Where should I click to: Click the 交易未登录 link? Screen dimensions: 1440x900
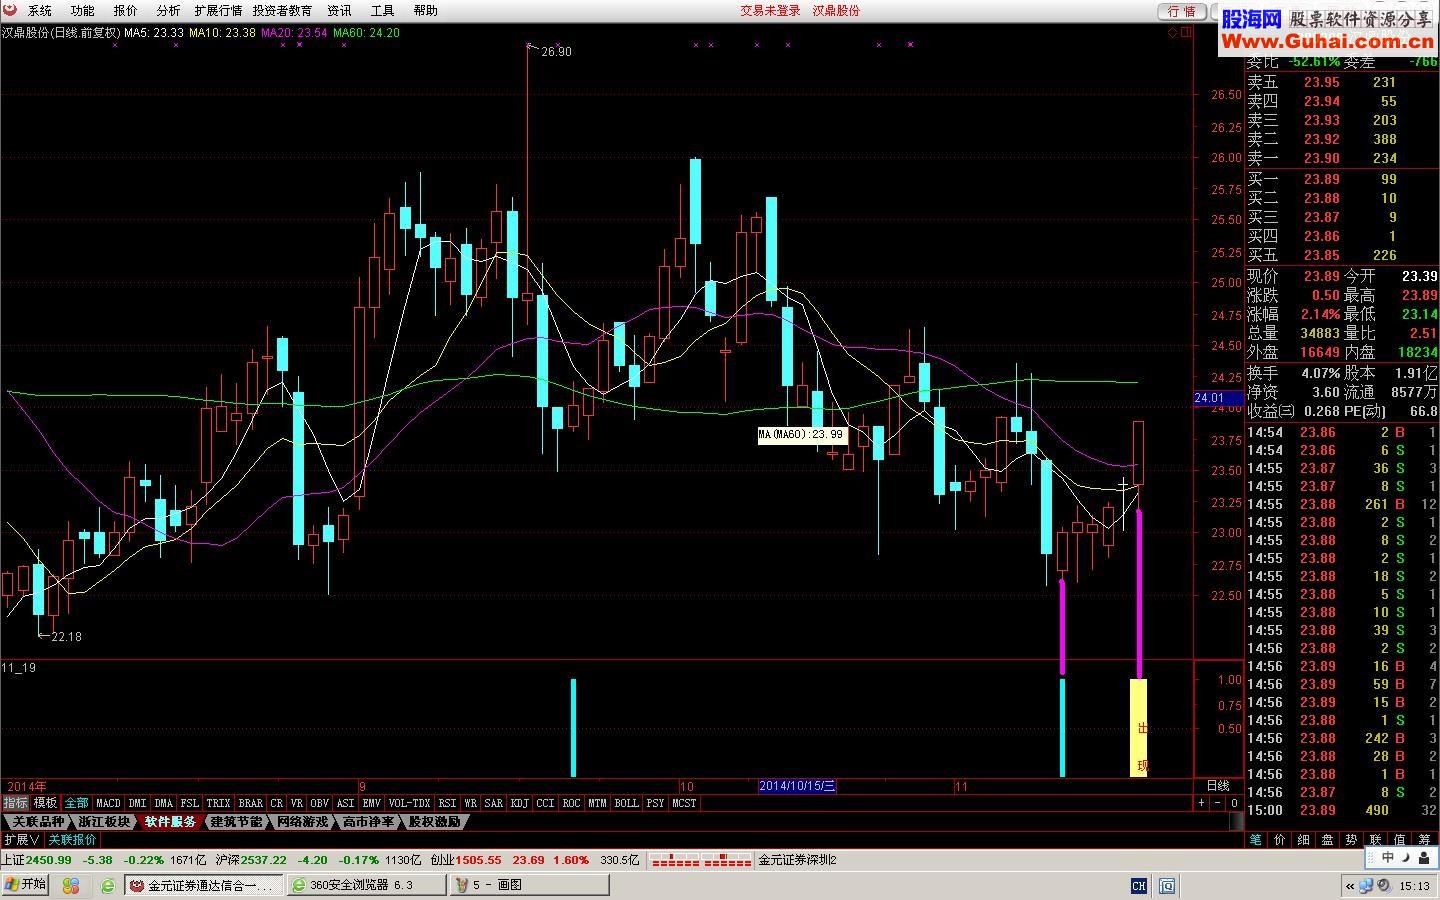[x=770, y=10]
